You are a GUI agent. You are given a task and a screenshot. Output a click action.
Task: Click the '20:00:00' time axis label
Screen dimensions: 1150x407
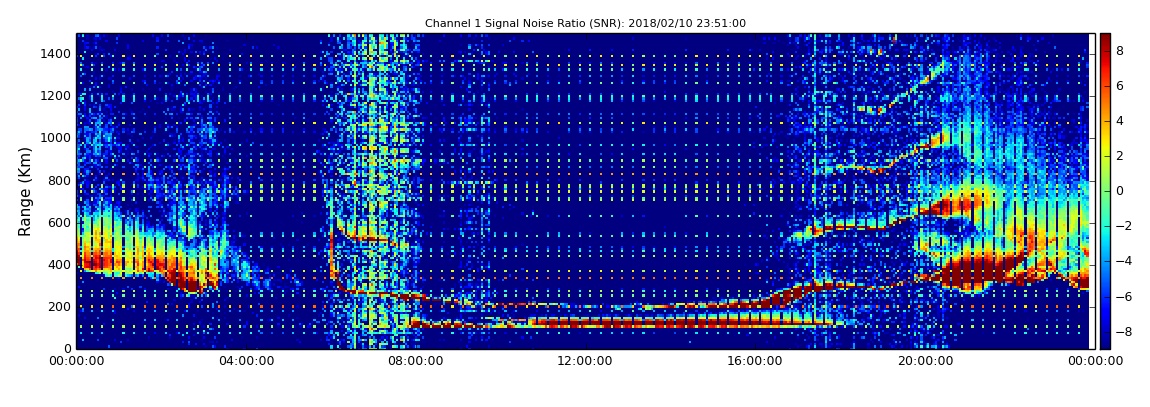click(x=925, y=361)
